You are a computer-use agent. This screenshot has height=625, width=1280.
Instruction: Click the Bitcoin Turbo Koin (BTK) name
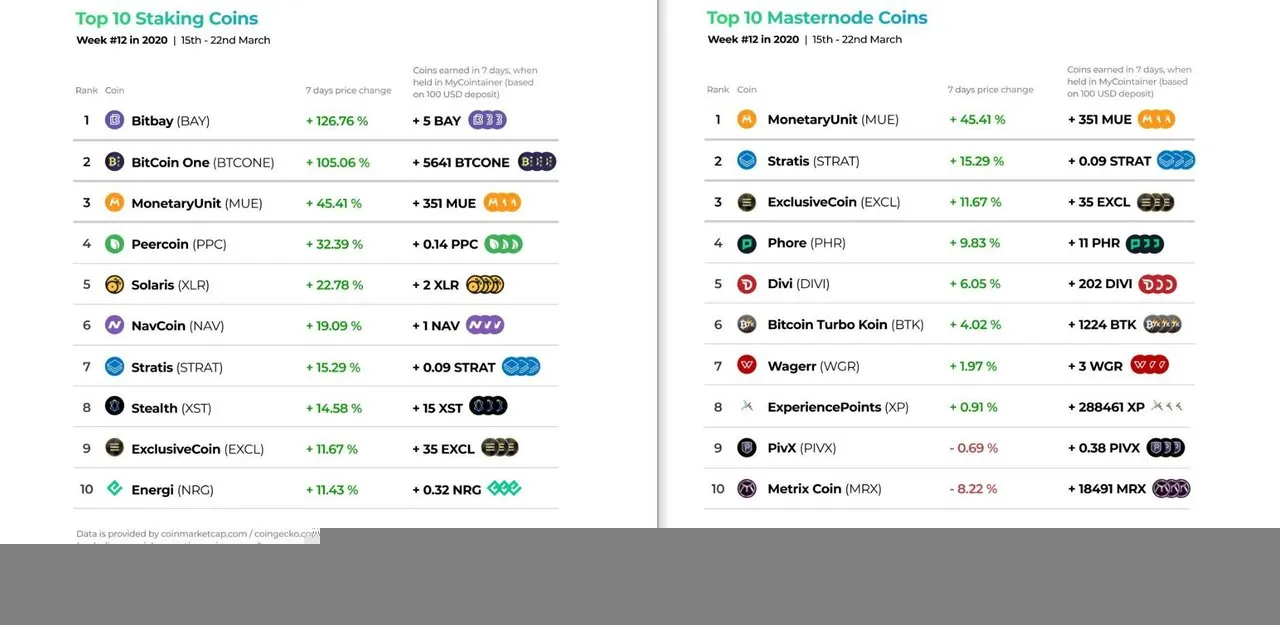click(846, 324)
